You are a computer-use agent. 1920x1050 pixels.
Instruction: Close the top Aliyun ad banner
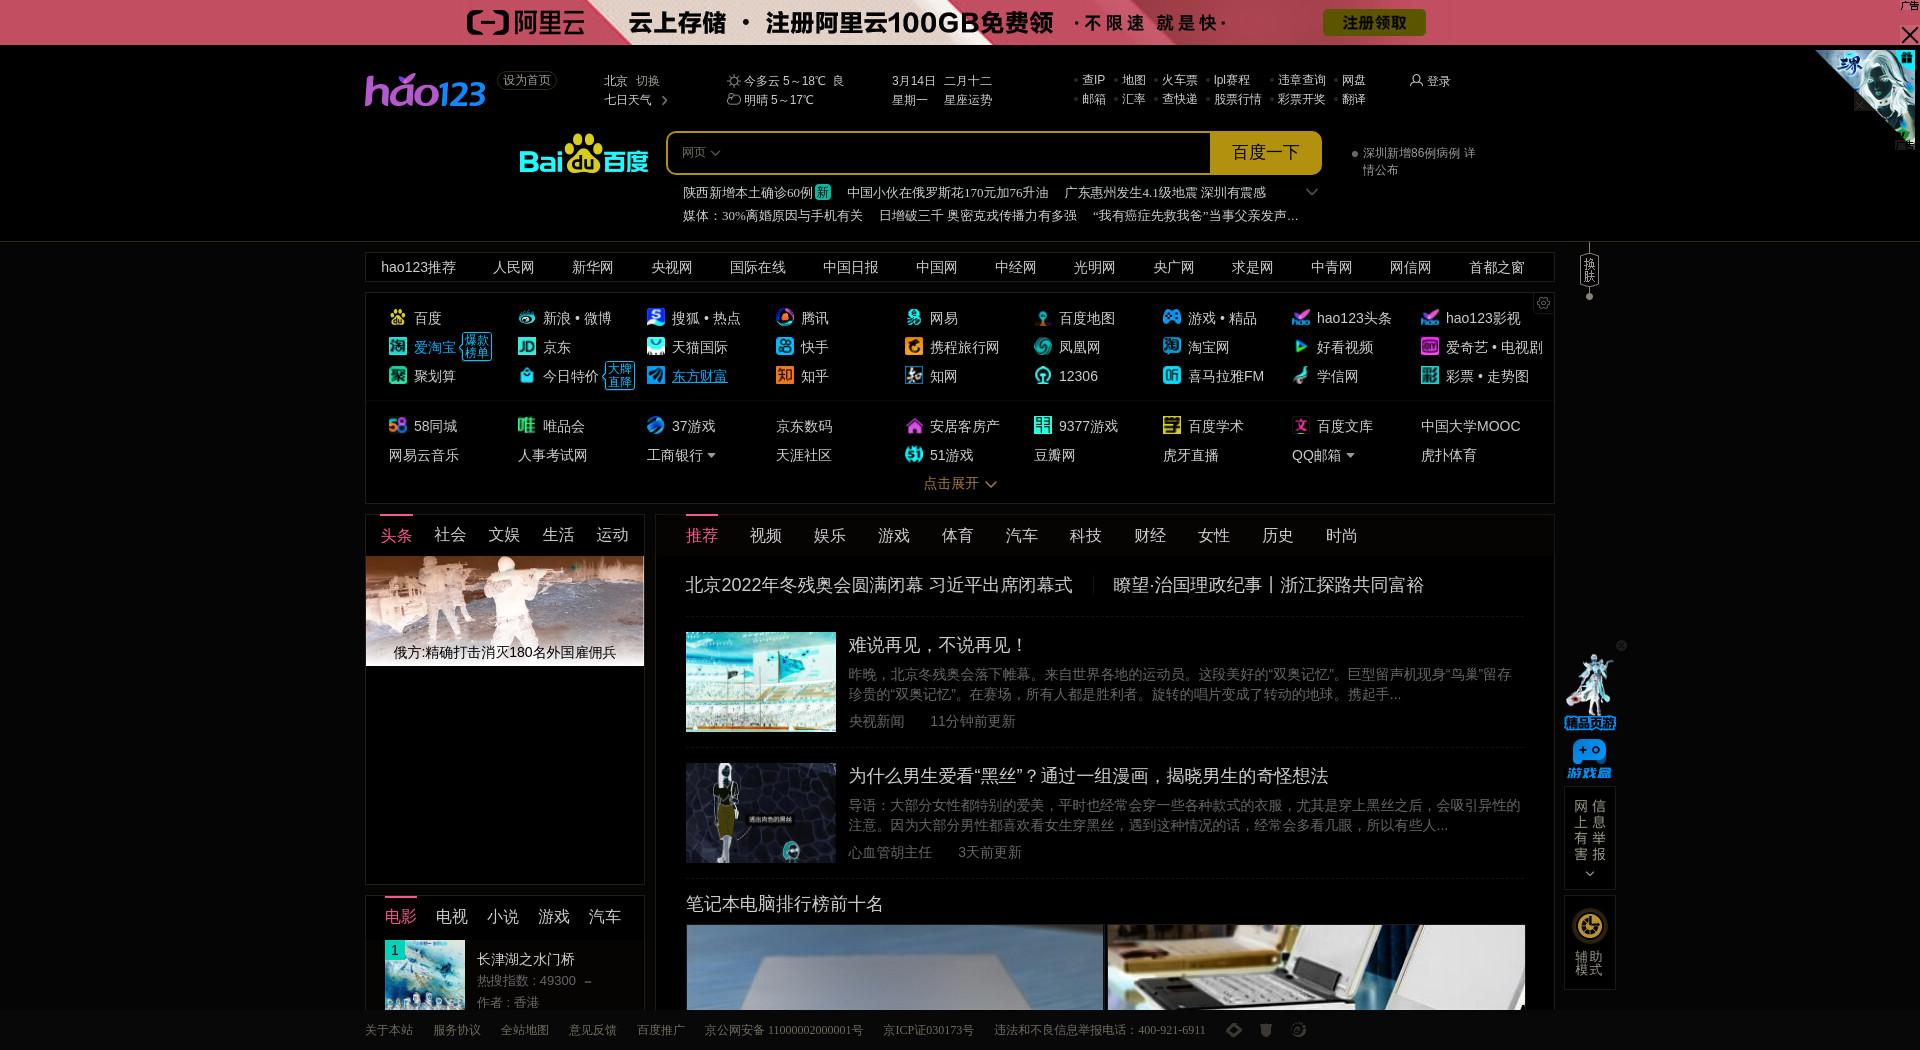(1908, 35)
